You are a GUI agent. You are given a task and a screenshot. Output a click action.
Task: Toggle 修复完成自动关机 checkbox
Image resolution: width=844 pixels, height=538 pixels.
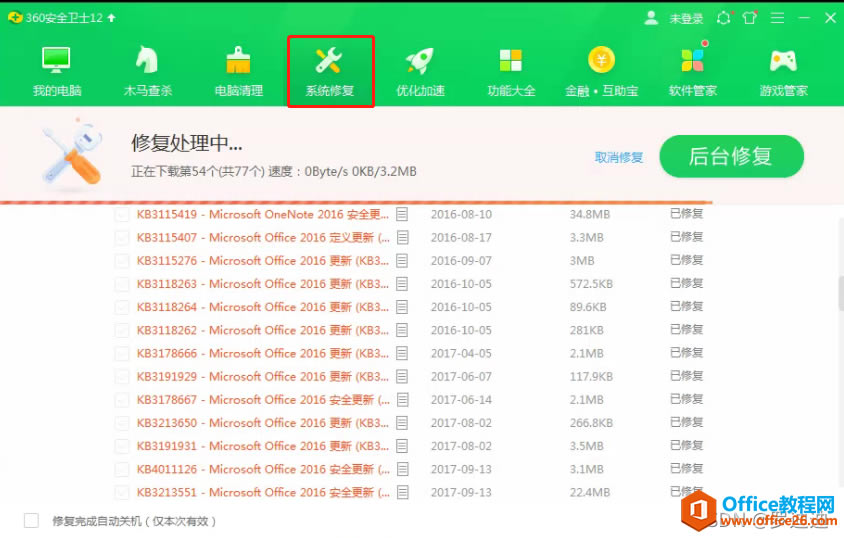tap(31, 520)
